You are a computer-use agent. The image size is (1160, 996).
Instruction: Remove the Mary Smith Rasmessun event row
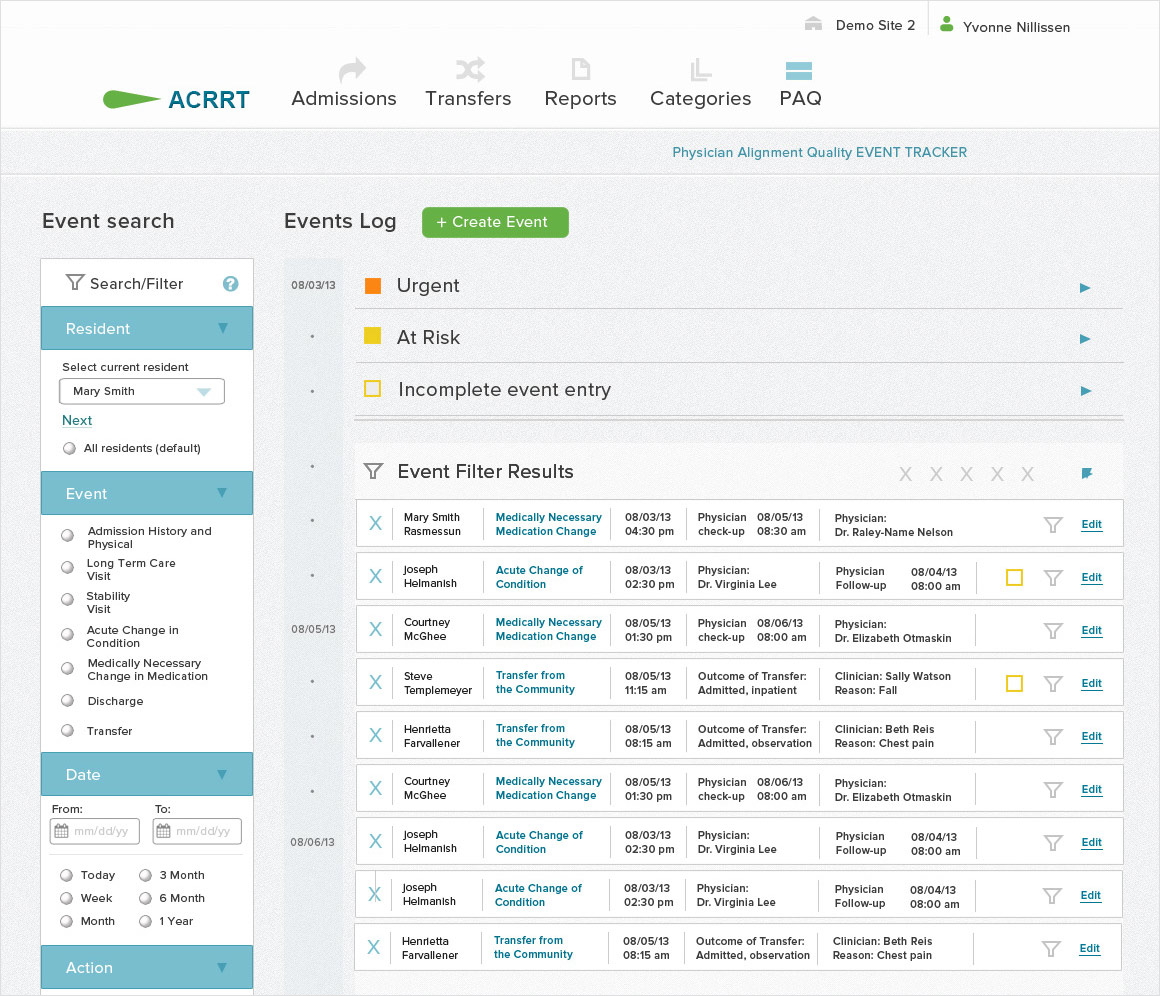(x=375, y=524)
